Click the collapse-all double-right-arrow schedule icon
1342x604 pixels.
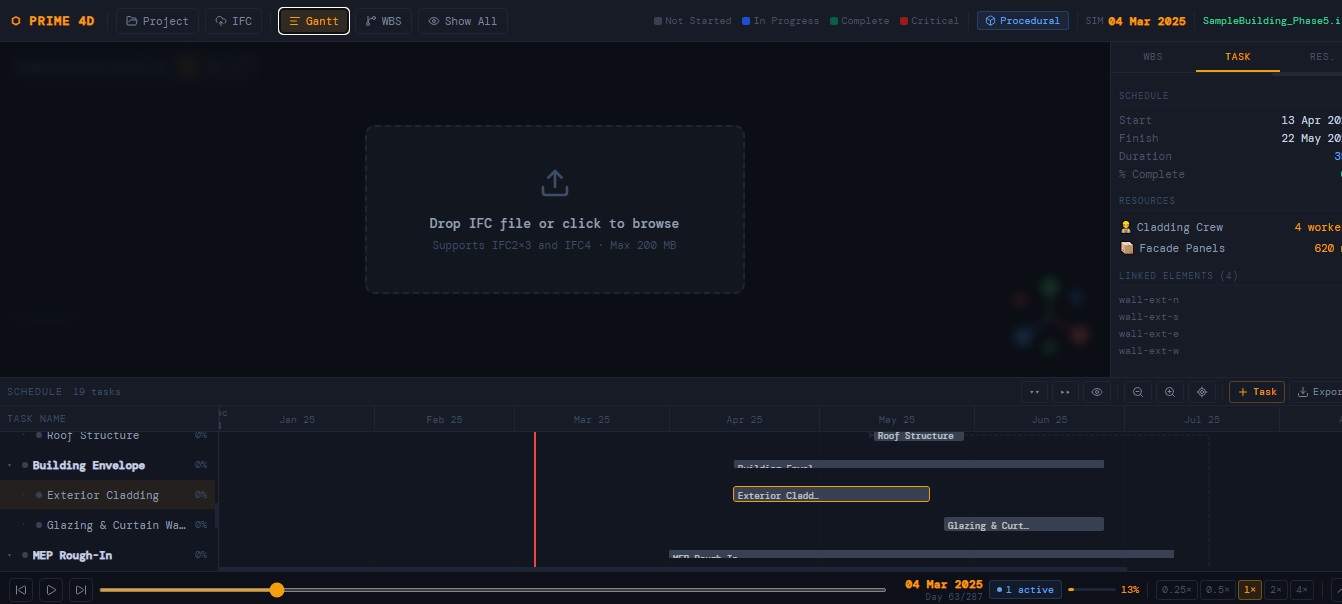[x=1066, y=392]
